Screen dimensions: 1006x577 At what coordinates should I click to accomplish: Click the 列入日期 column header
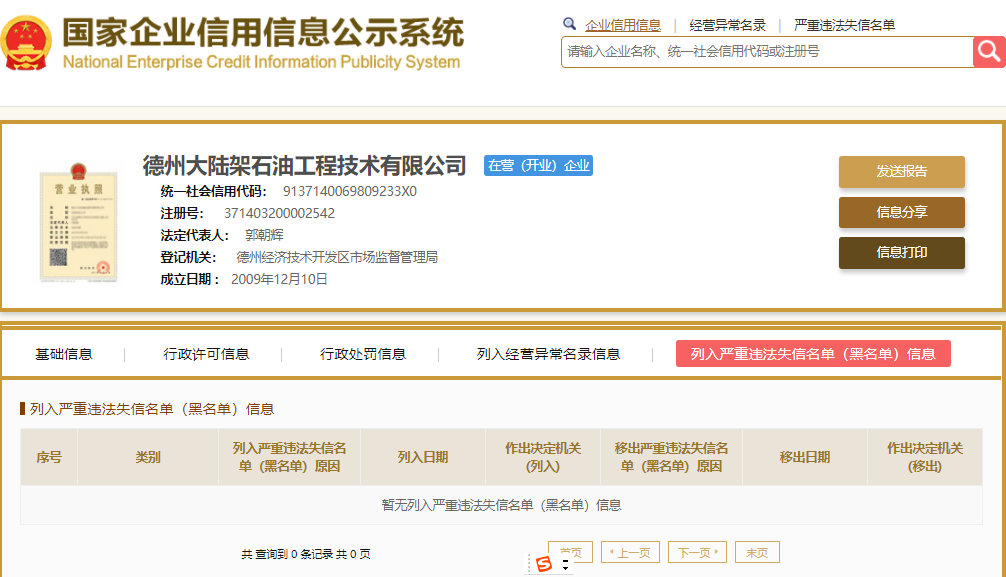pos(423,457)
